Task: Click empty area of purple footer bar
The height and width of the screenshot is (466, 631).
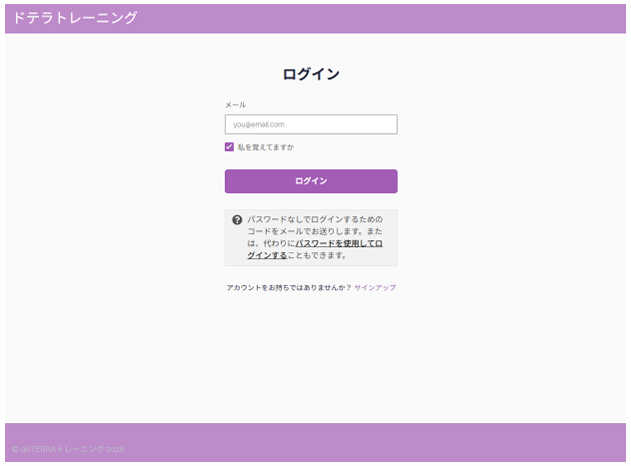Action: (400, 442)
